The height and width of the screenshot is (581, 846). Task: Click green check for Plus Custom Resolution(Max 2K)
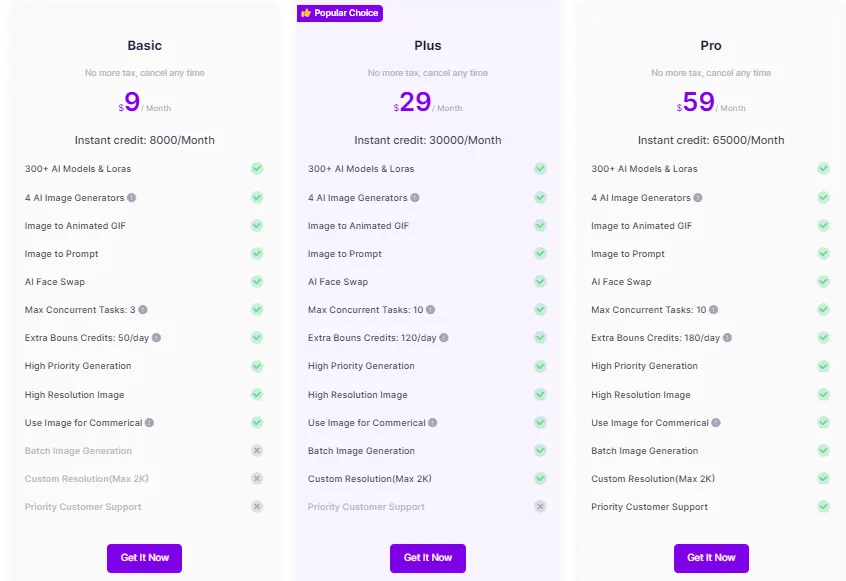tap(540, 479)
